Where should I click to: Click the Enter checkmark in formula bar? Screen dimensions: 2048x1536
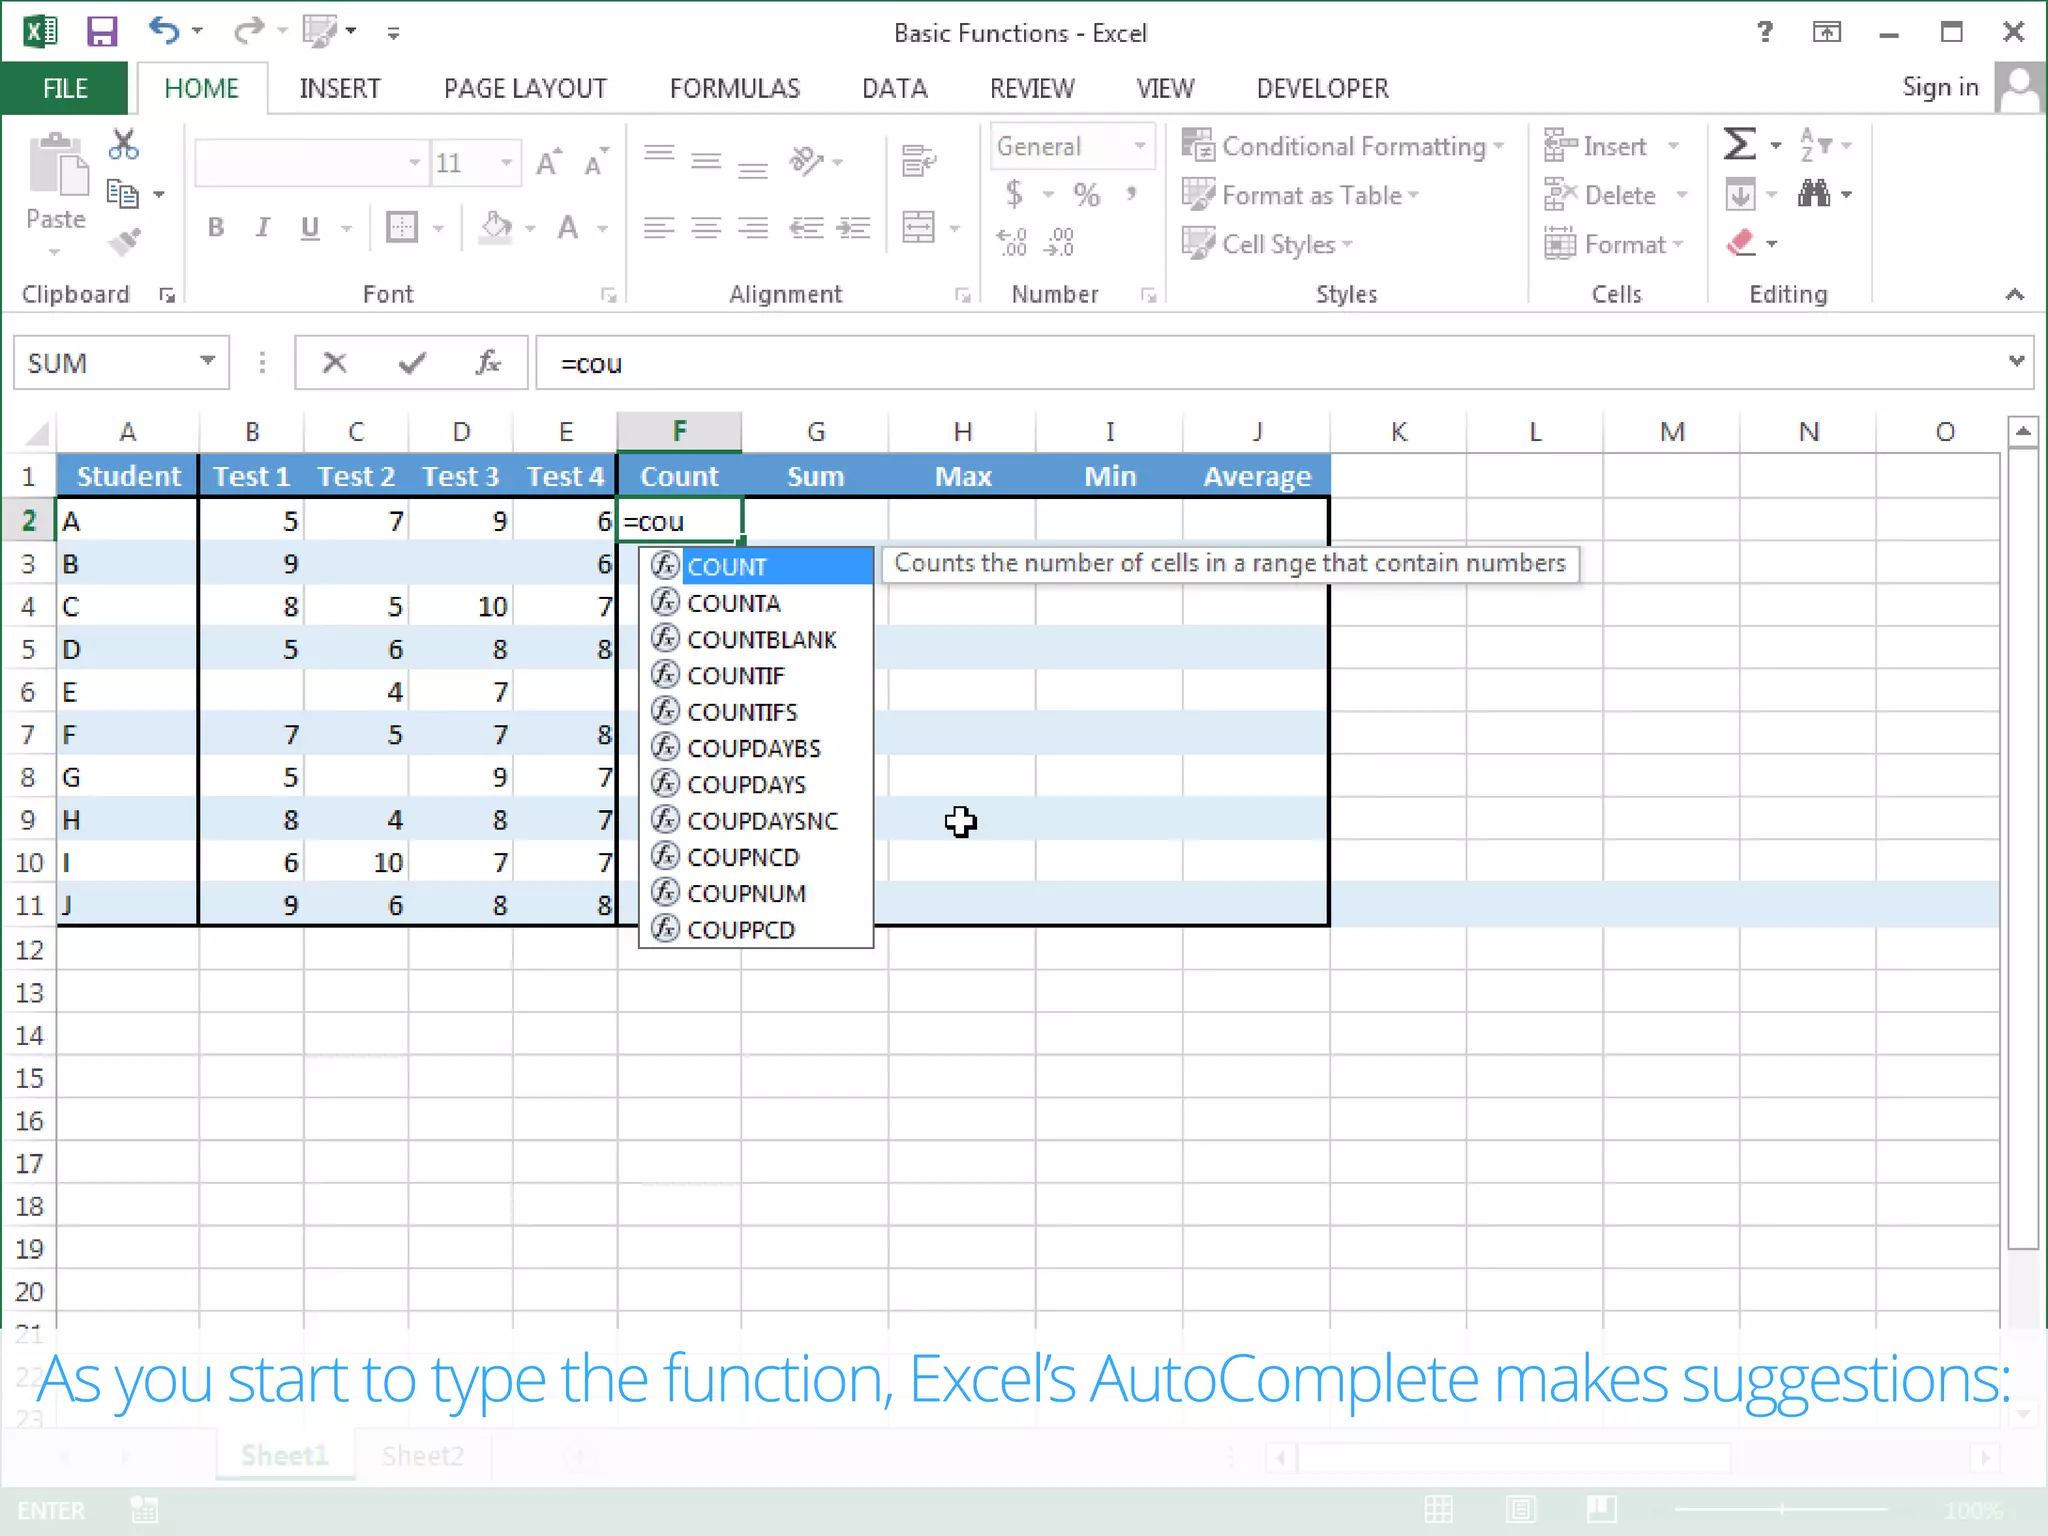click(411, 362)
